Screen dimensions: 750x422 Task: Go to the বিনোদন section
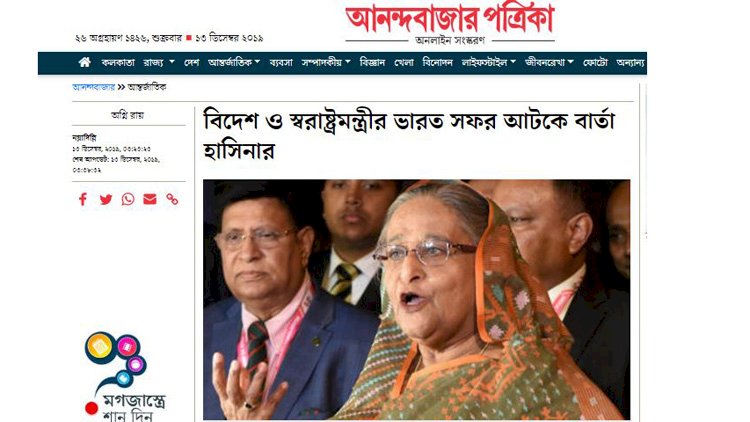pyautogui.click(x=437, y=63)
